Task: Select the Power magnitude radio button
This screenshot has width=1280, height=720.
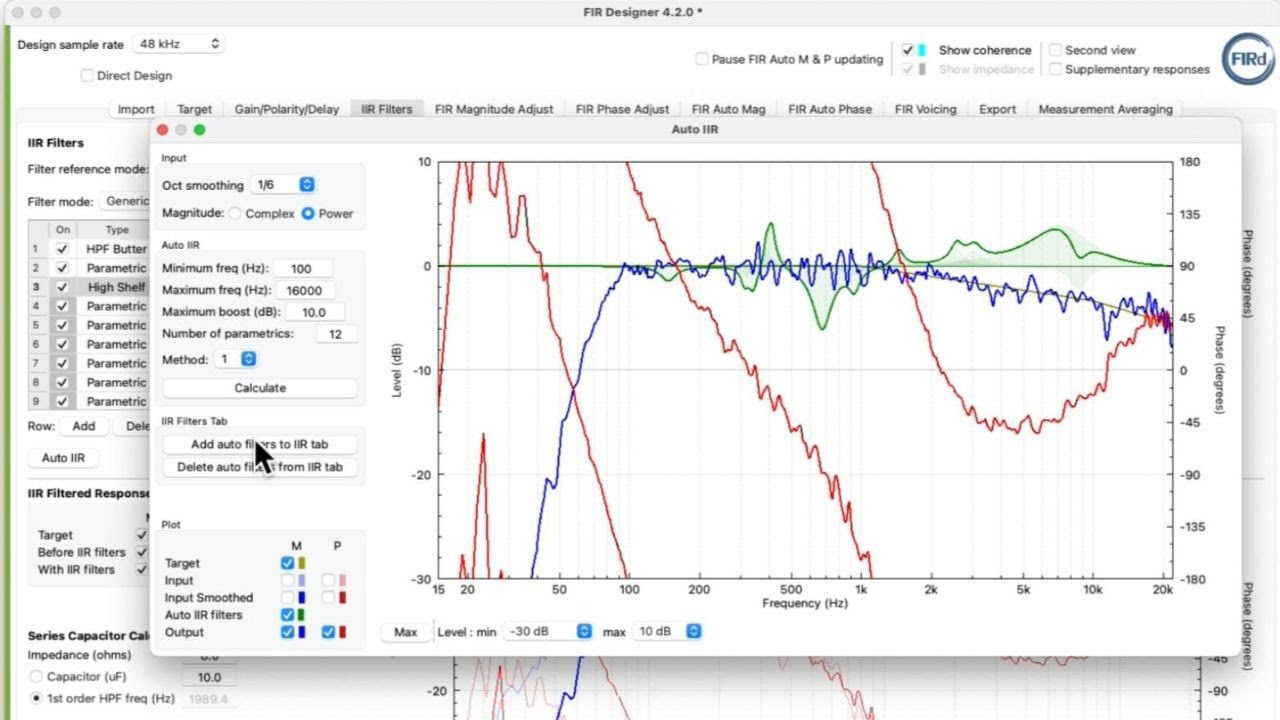Action: click(308, 213)
